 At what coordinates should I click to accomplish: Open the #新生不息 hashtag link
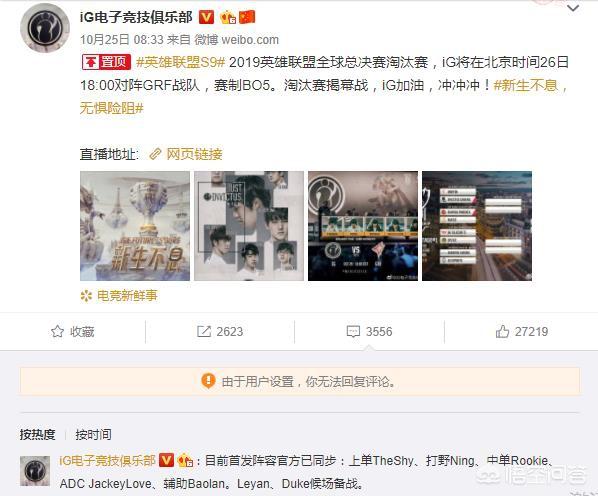(526, 85)
